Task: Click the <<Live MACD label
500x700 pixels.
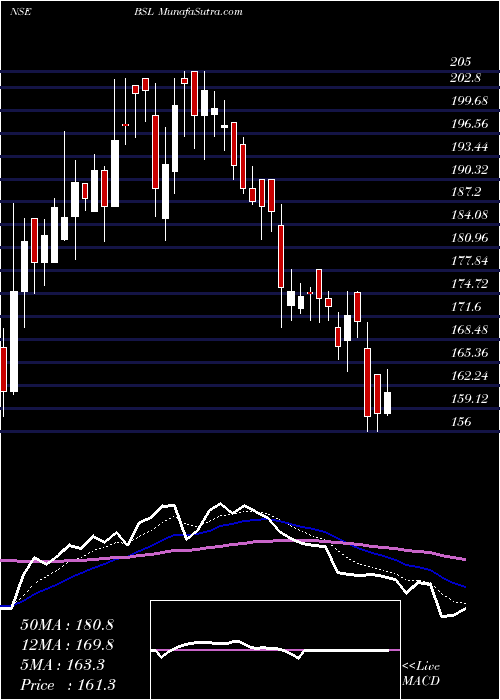Action: coord(421,673)
